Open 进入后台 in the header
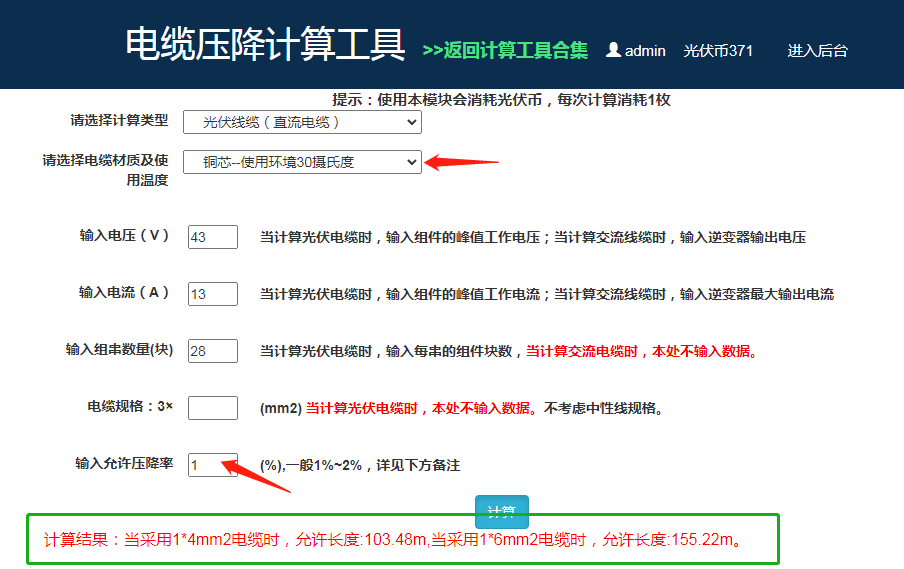This screenshot has width=904, height=569. (817, 51)
